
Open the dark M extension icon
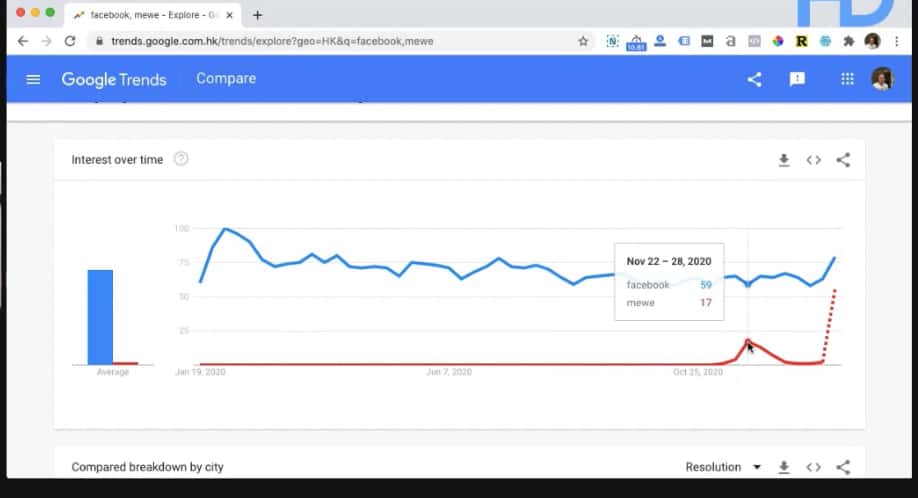coord(707,41)
